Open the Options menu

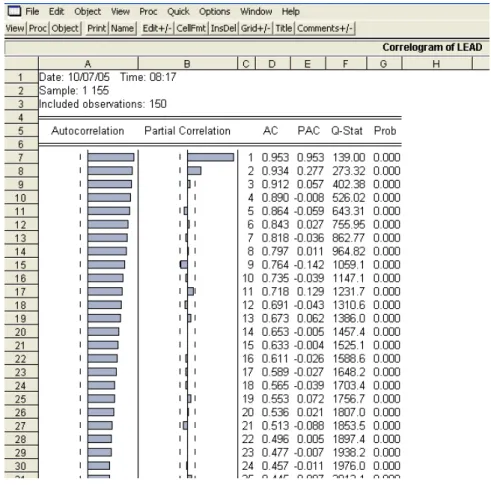[214, 12]
